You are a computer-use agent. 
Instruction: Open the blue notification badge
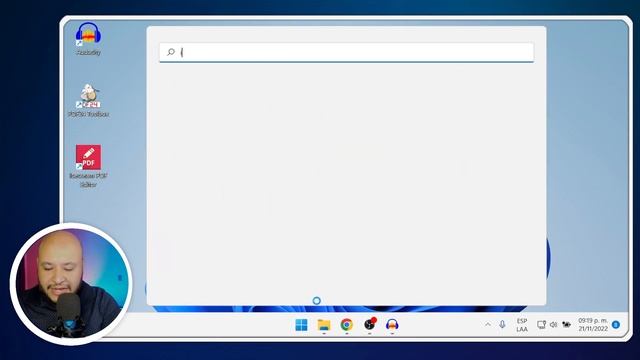tap(616, 325)
